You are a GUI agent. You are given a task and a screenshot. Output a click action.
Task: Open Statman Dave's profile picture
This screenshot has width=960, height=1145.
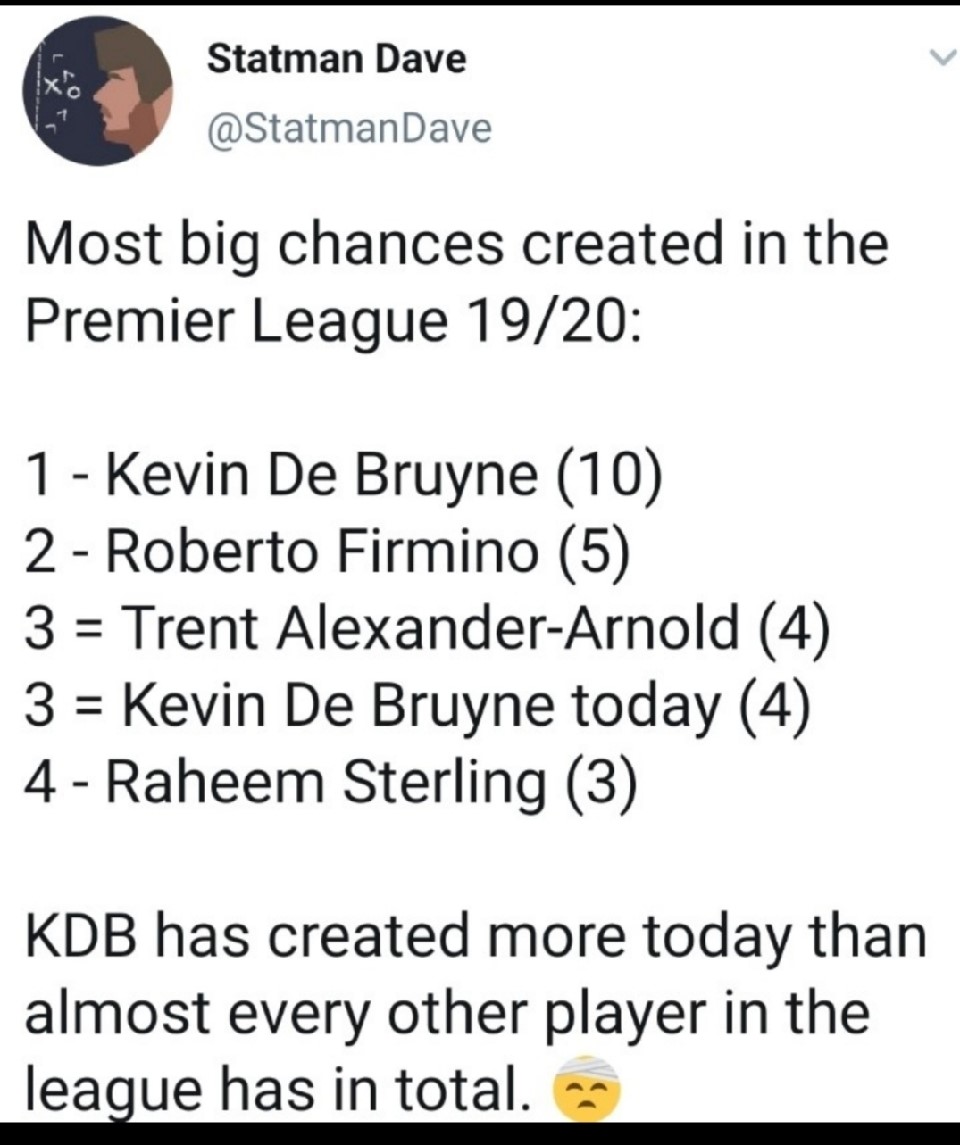click(x=98, y=91)
